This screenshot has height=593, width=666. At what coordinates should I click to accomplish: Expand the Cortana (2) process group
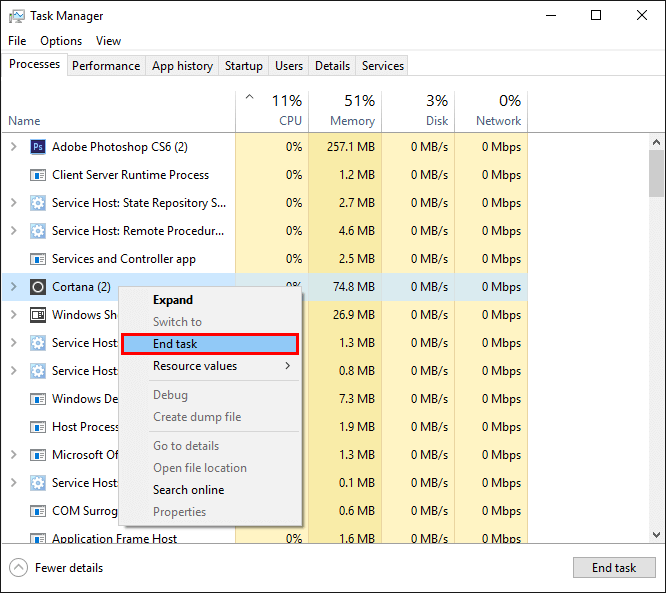point(14,287)
